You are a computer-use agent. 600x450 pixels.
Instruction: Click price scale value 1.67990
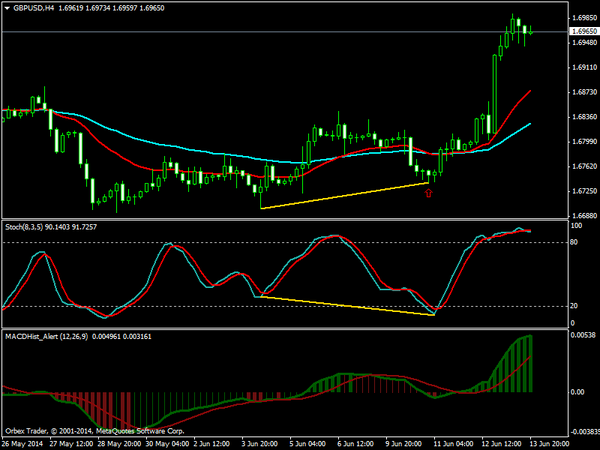click(584, 142)
